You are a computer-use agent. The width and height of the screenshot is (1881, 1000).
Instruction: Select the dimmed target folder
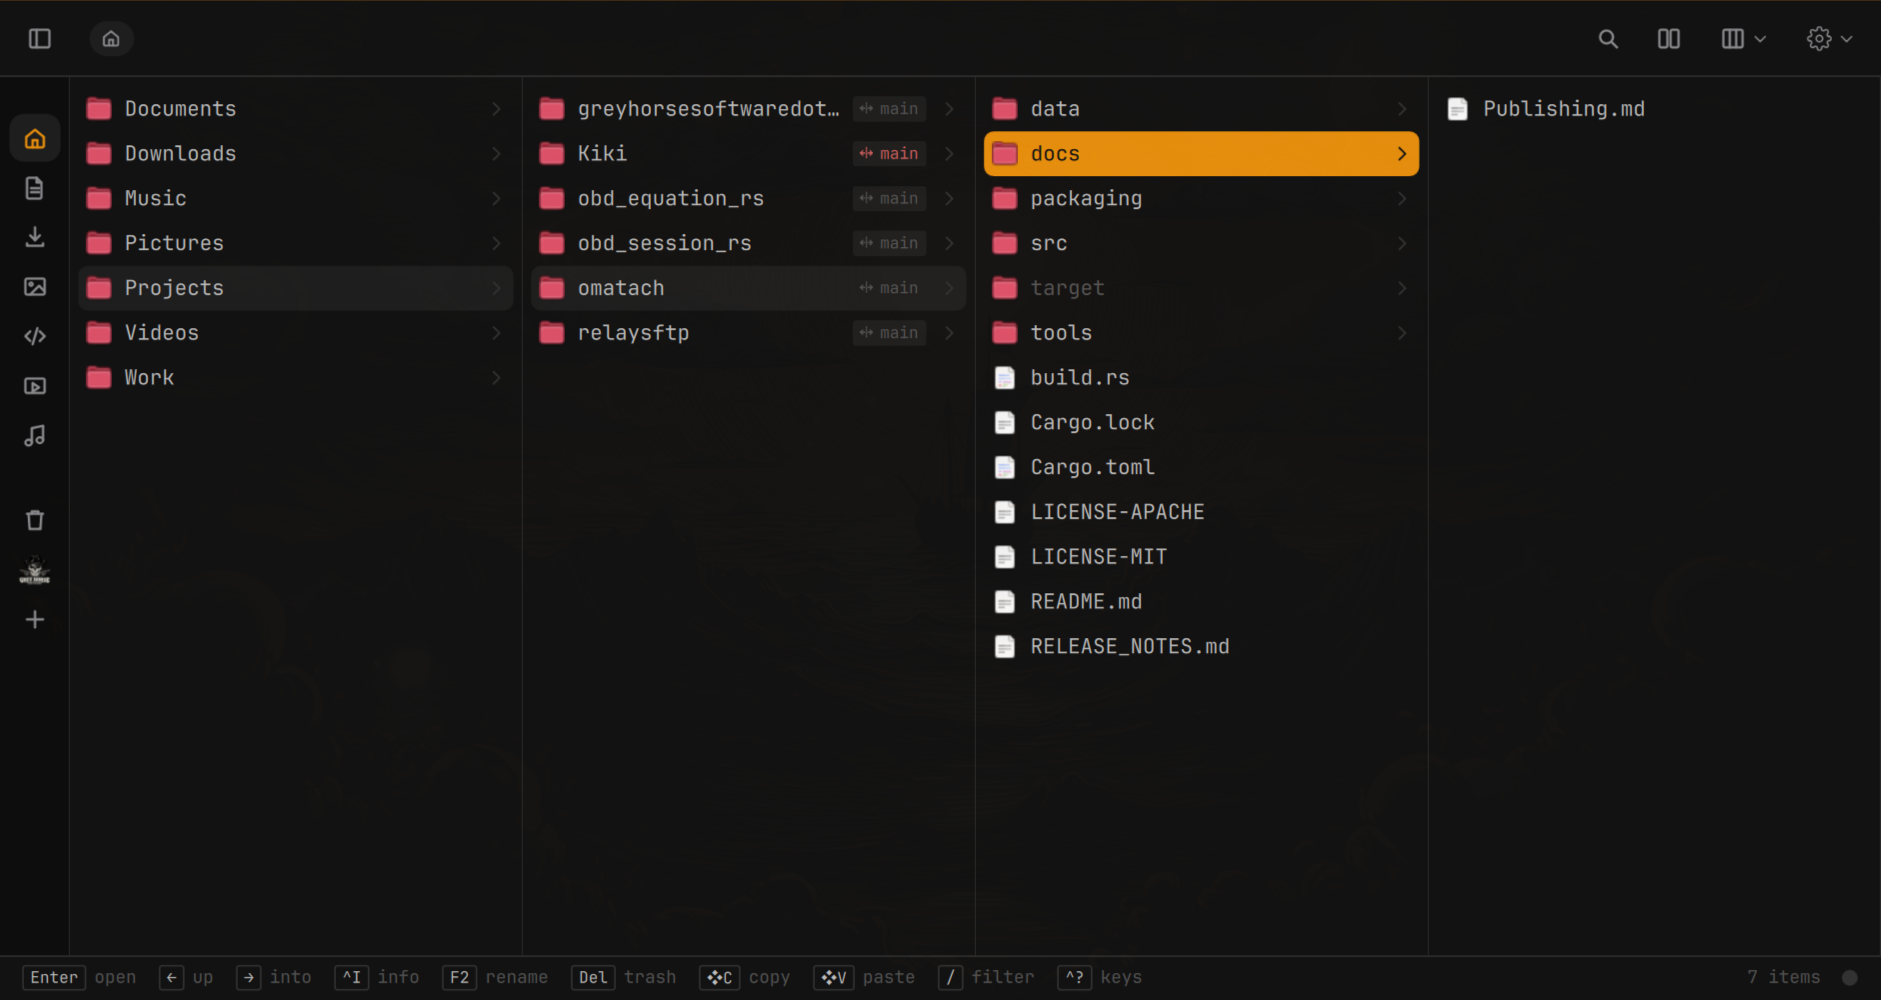point(1201,288)
